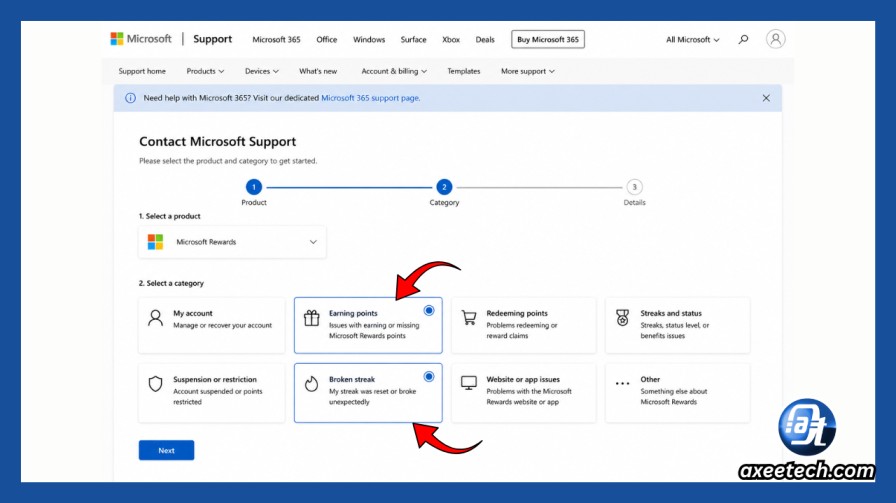896x503 pixels.
Task: Open the Xbox top menu item
Action: tap(451, 39)
